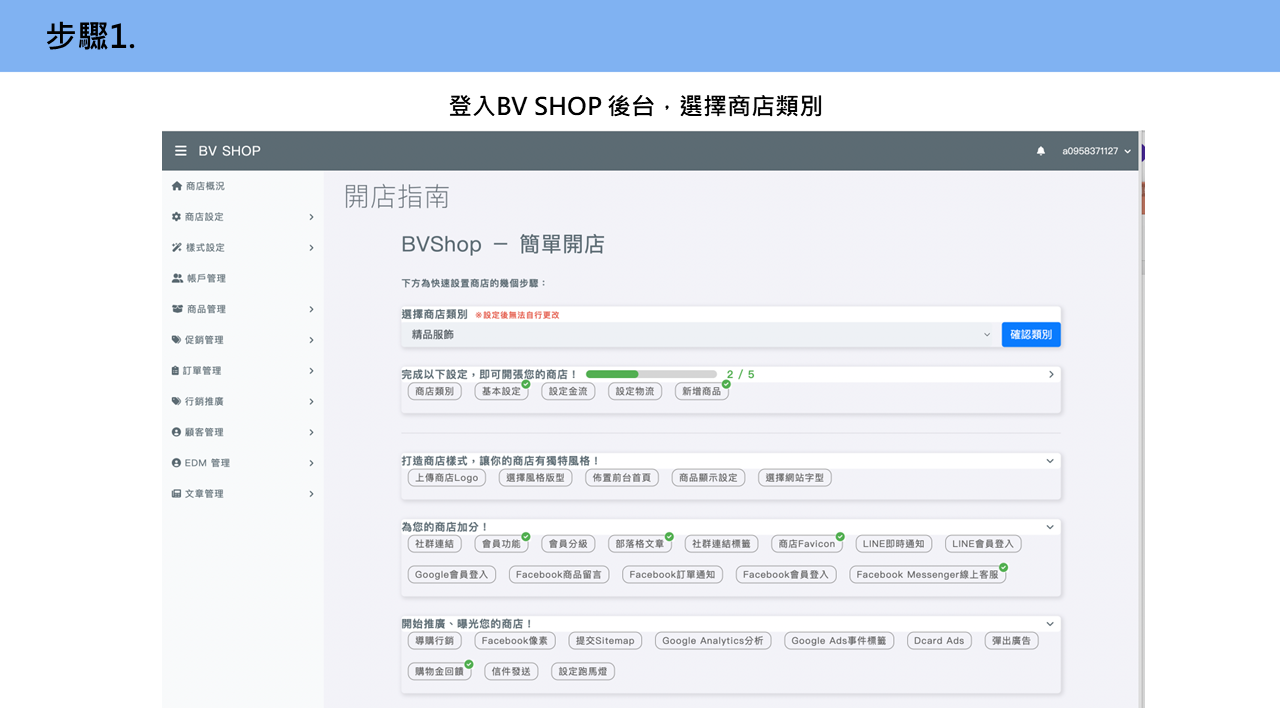Click the notification bell icon
1280x720 pixels.
pos(1041,151)
